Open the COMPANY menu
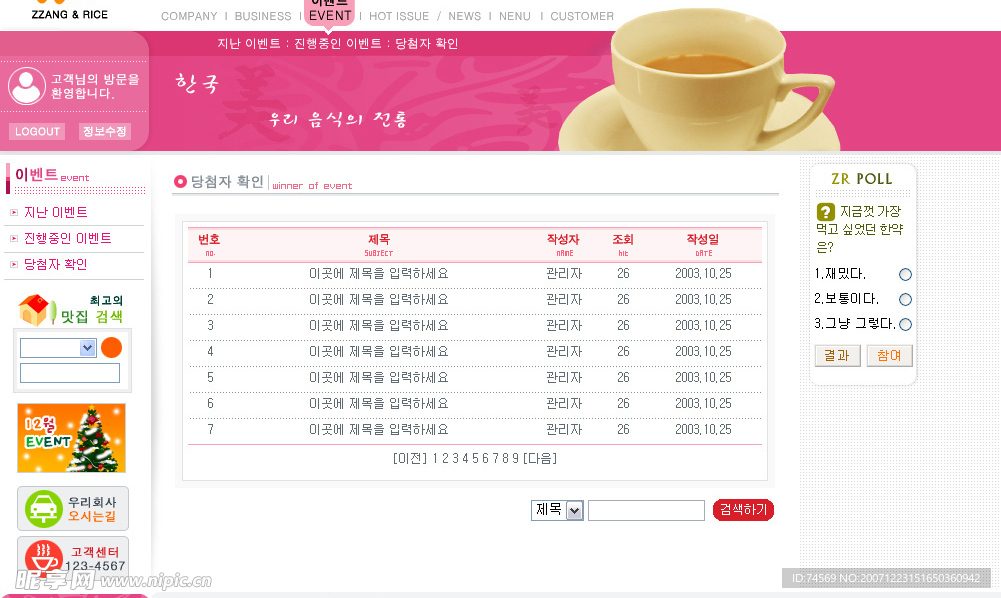 click(x=189, y=16)
